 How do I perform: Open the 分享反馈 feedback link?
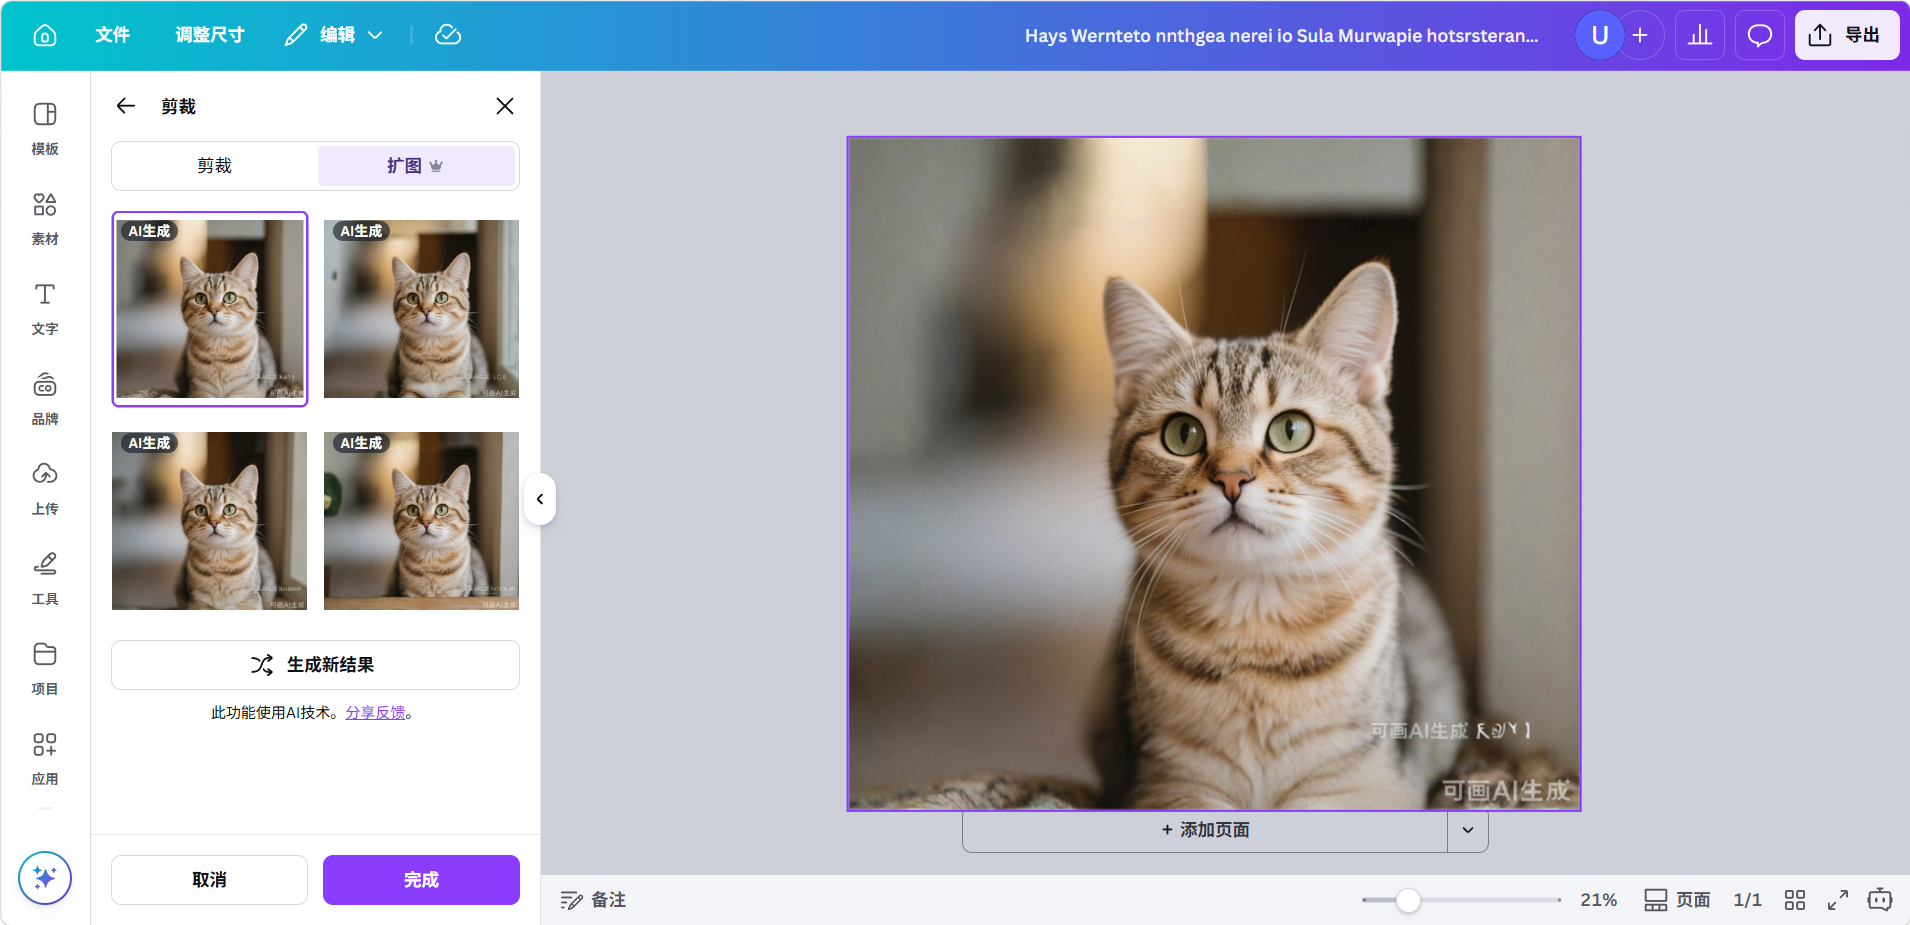pyautogui.click(x=375, y=713)
